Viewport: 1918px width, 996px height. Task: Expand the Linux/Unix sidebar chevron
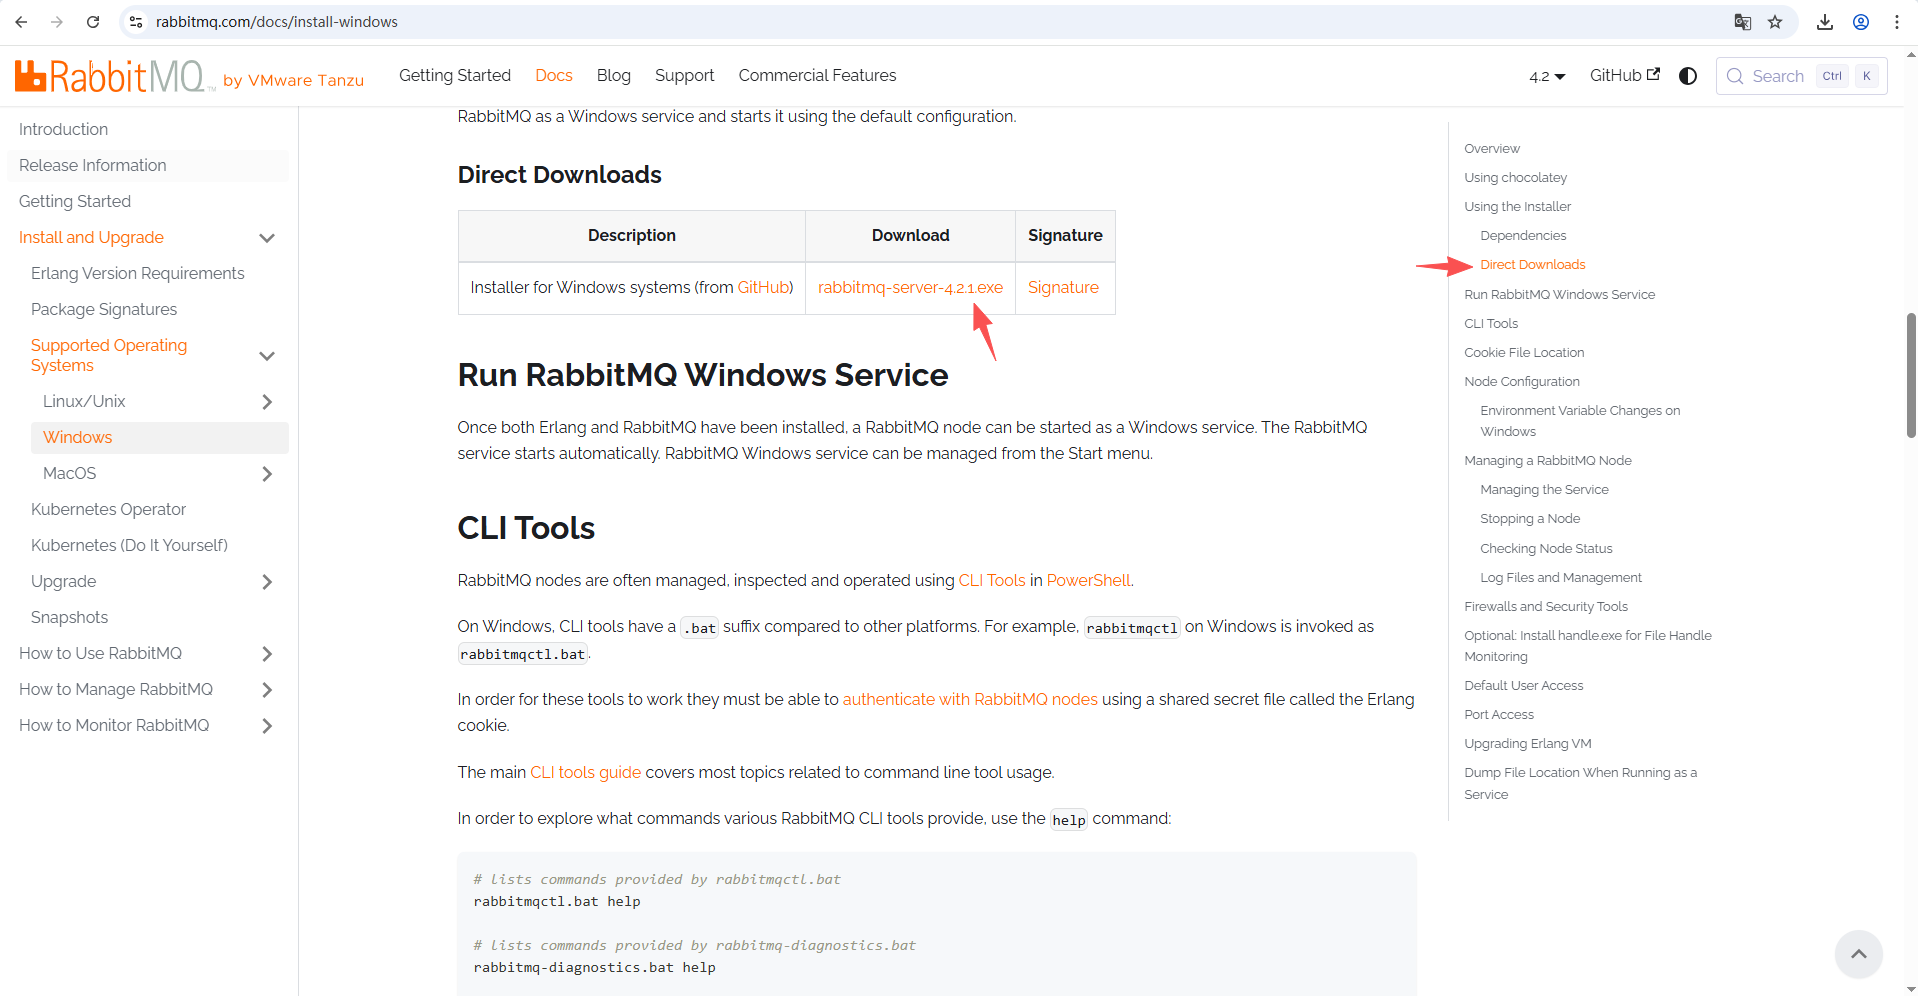pos(267,402)
